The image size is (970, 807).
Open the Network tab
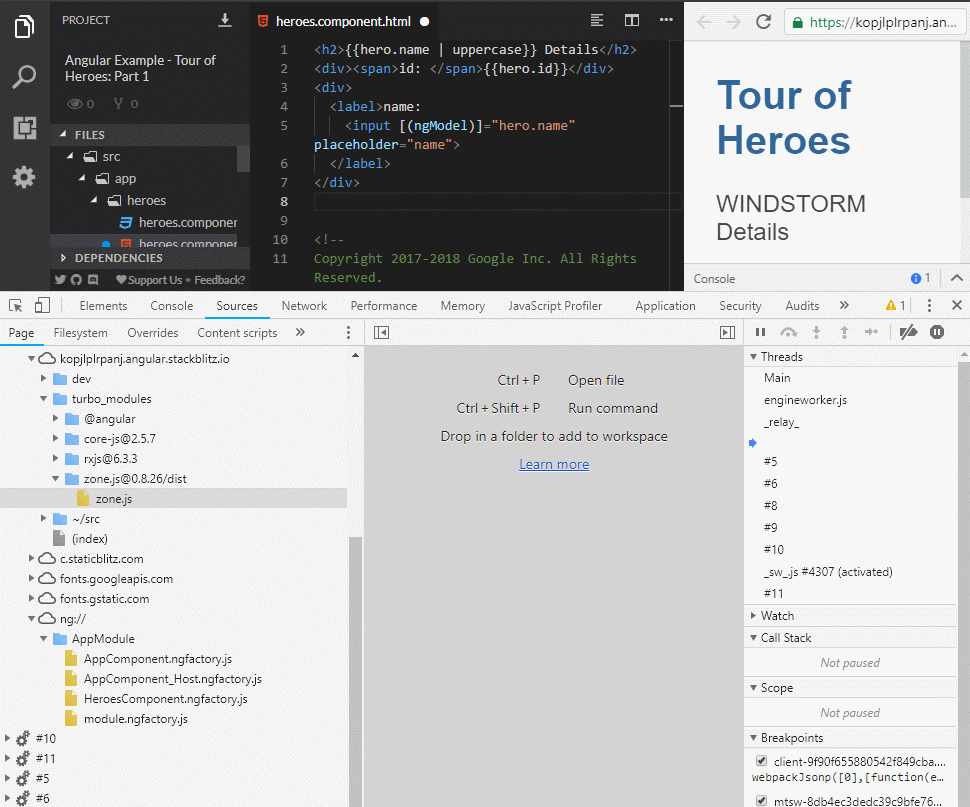pyautogui.click(x=304, y=305)
